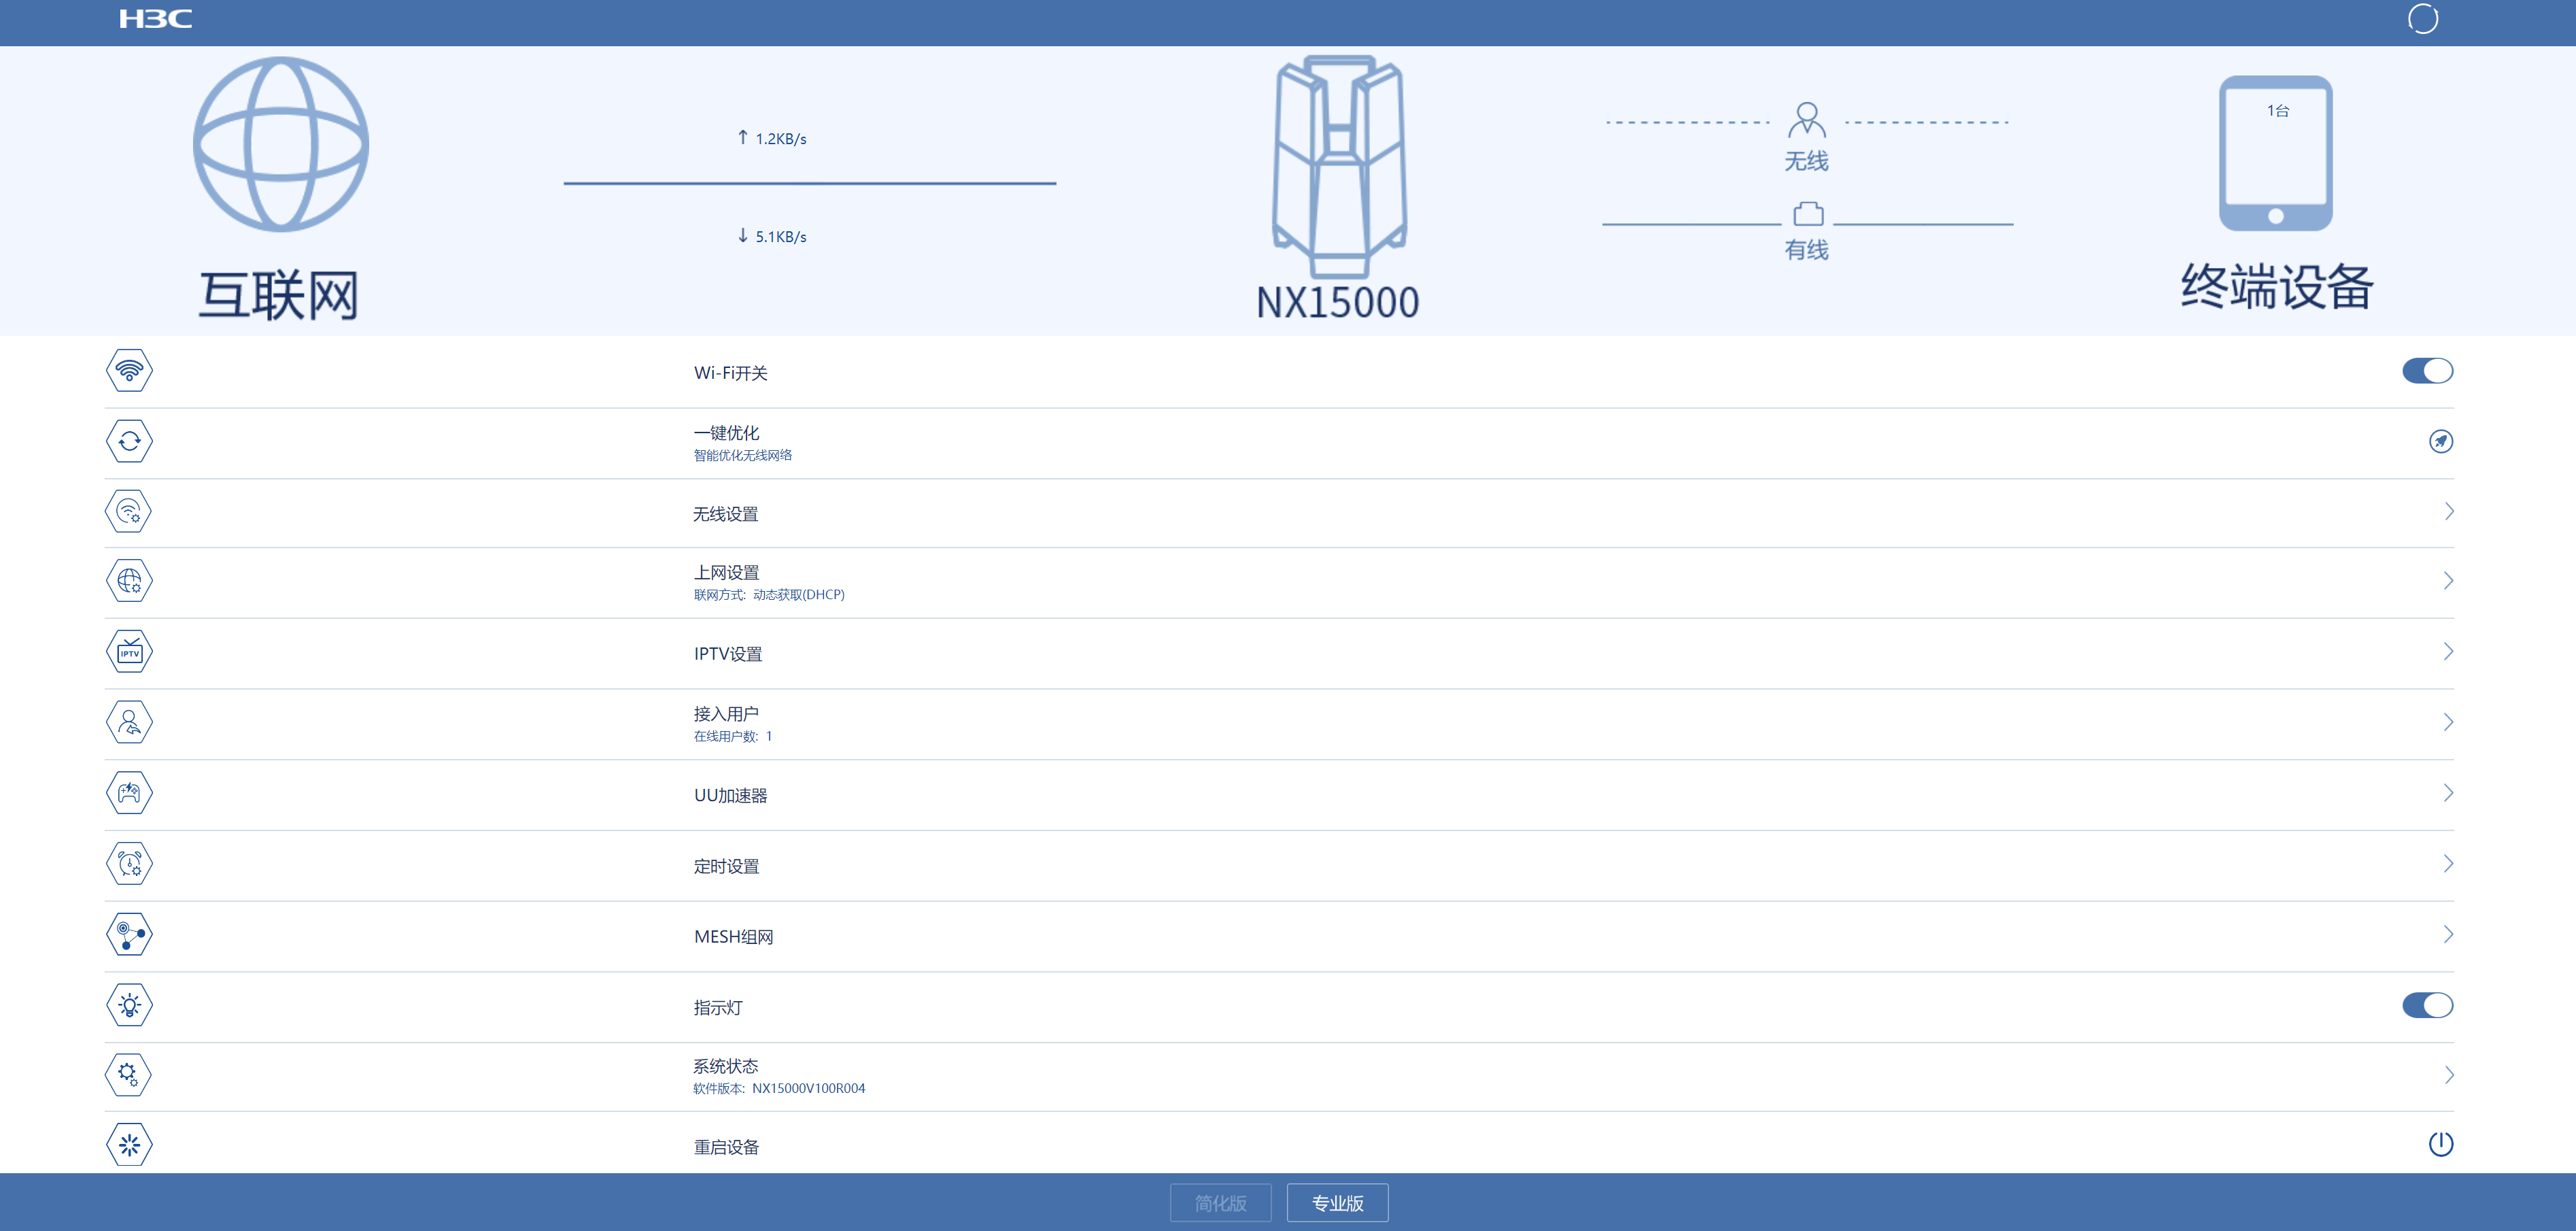Click the power icon to reboot
The height and width of the screenshot is (1231, 2576).
[x=2440, y=1144]
